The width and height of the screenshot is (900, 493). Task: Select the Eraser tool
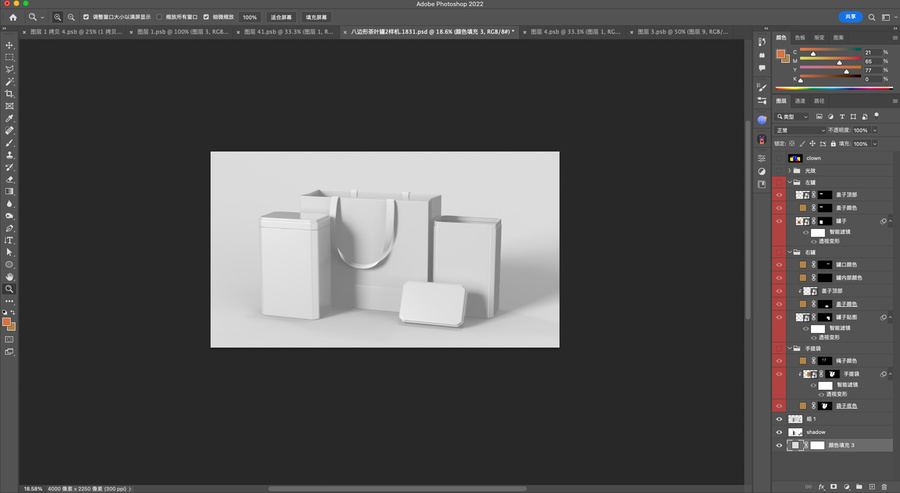pyautogui.click(x=9, y=179)
